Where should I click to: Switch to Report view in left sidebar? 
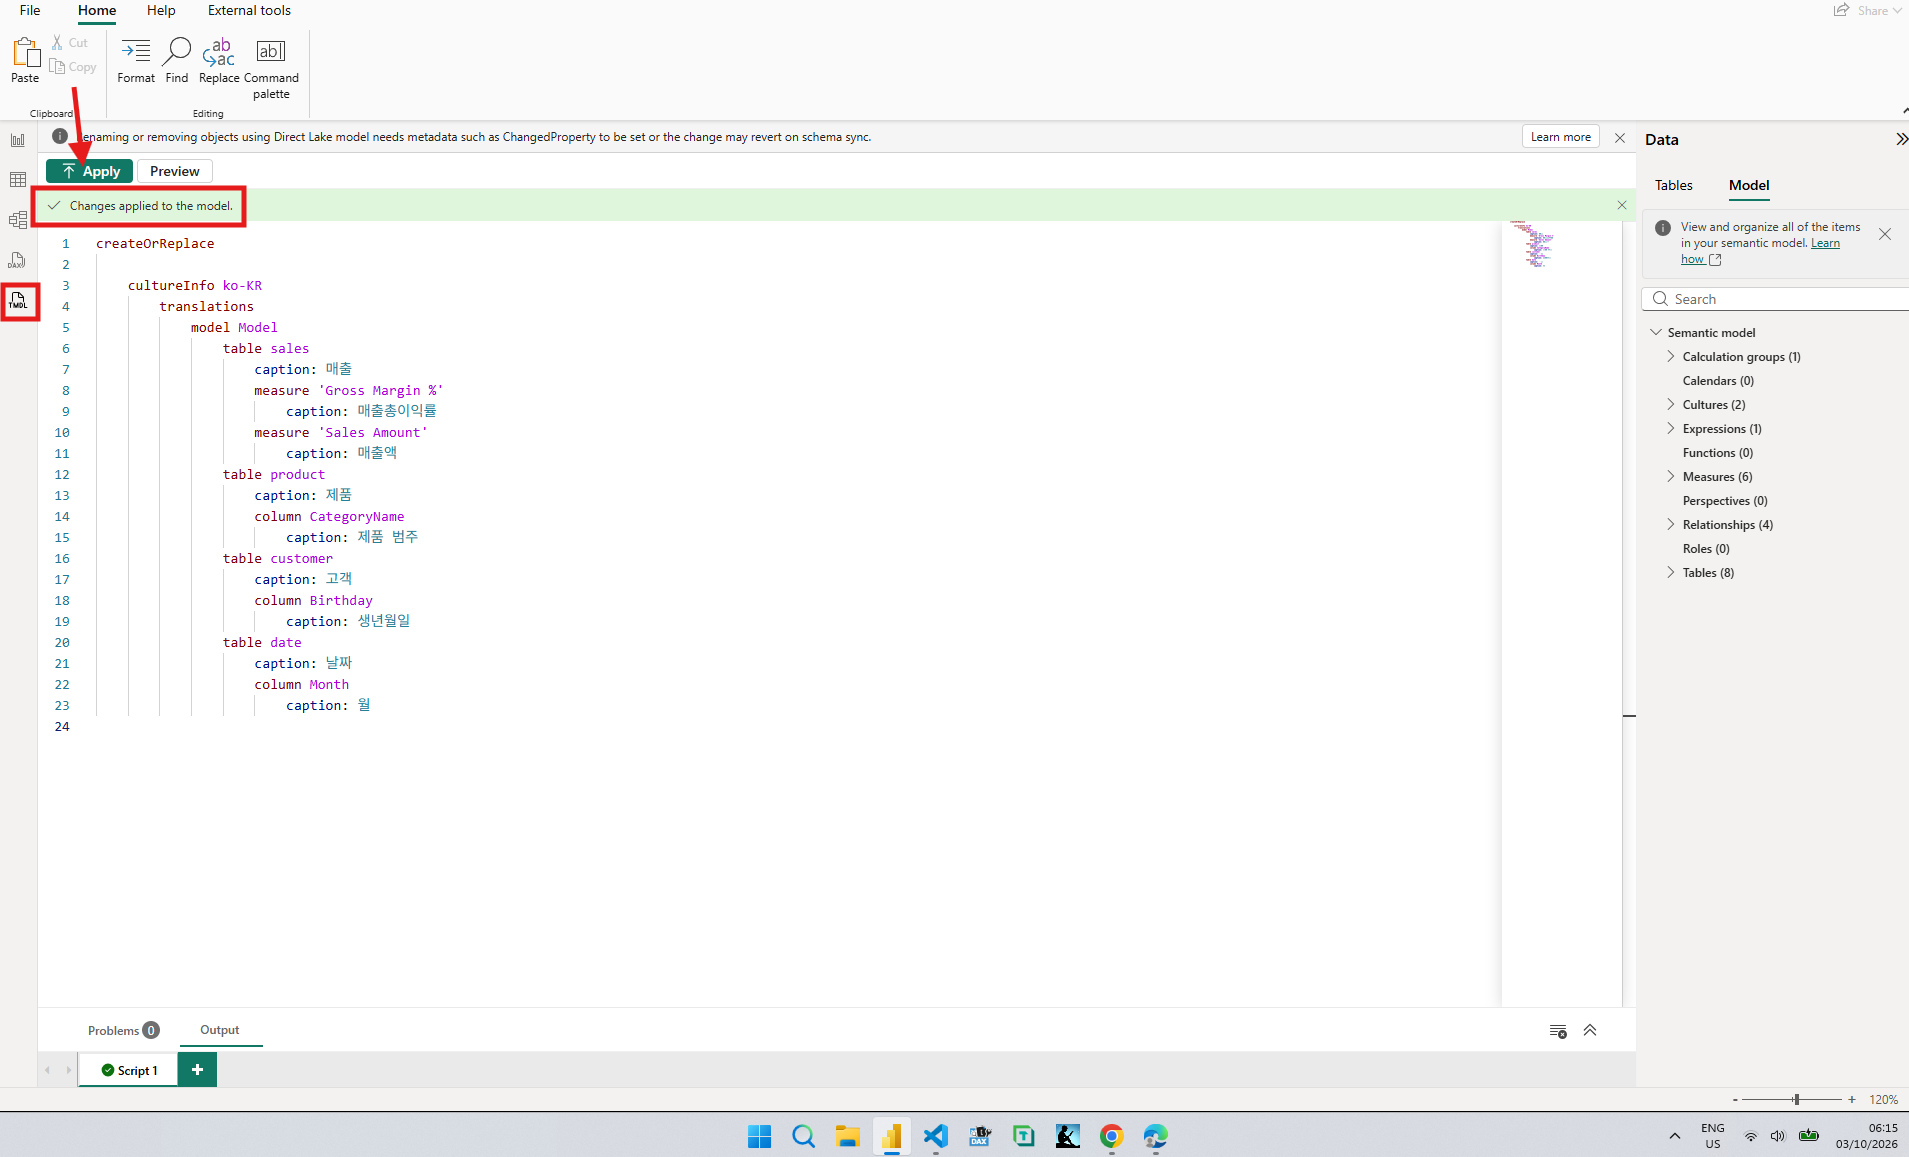(18, 140)
